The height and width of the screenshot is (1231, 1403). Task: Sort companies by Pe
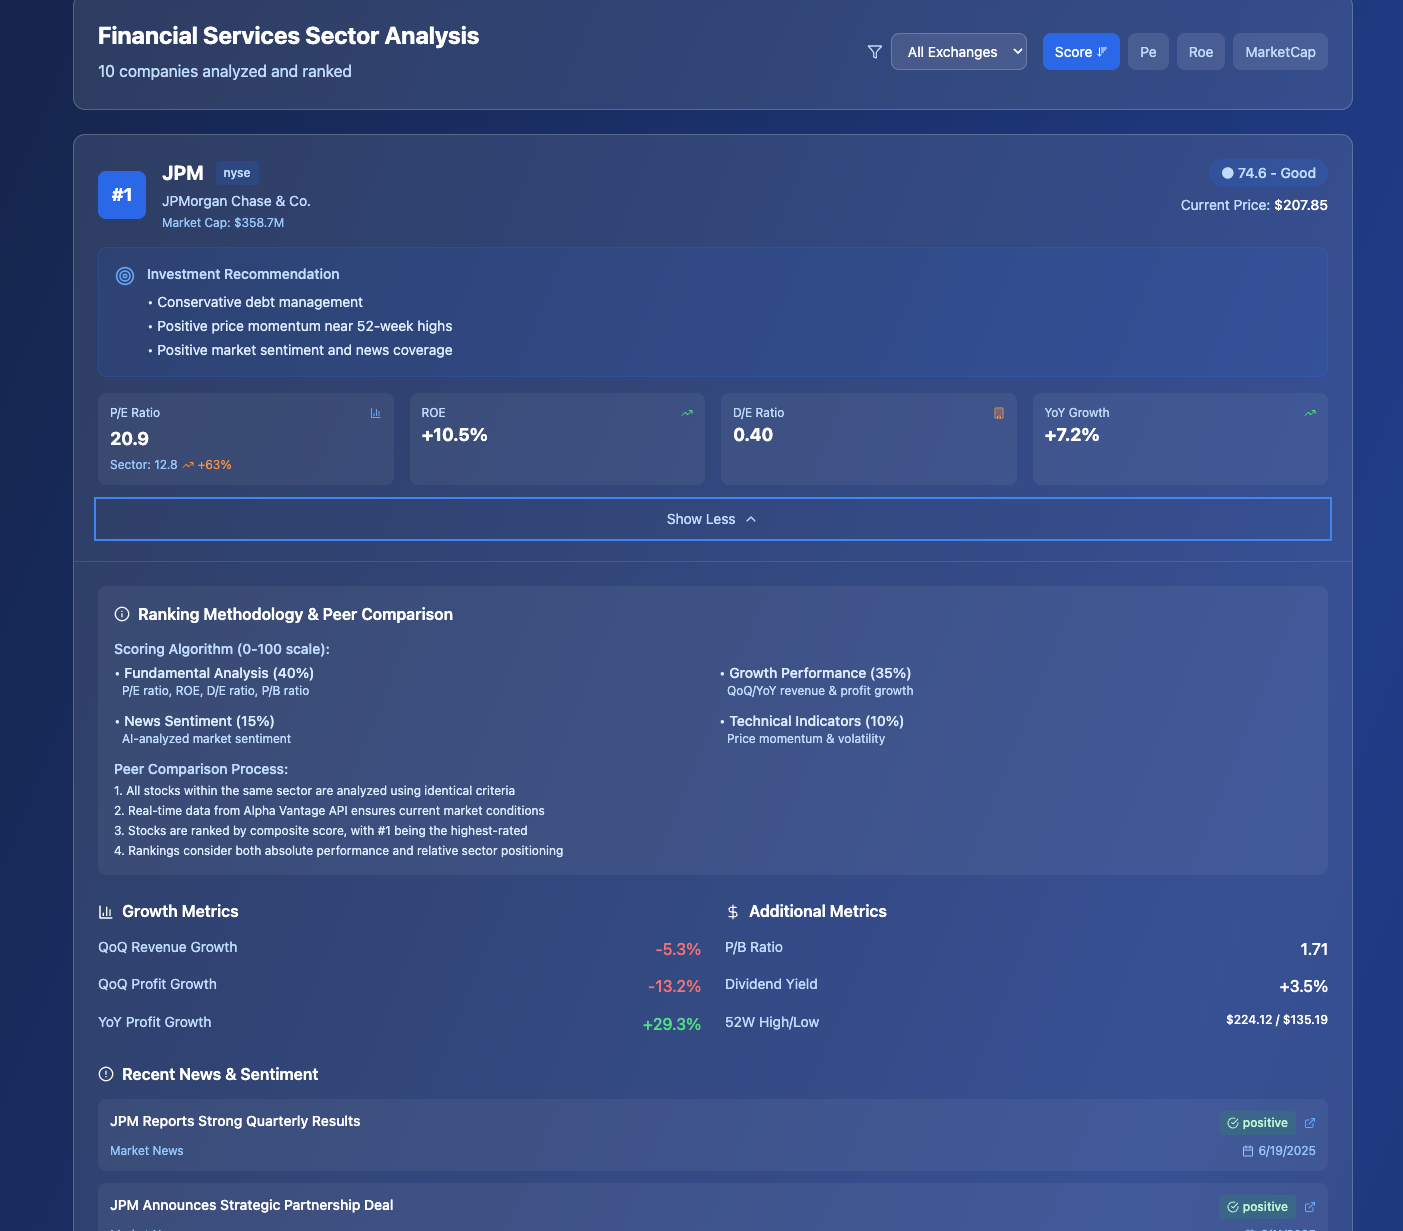point(1148,52)
